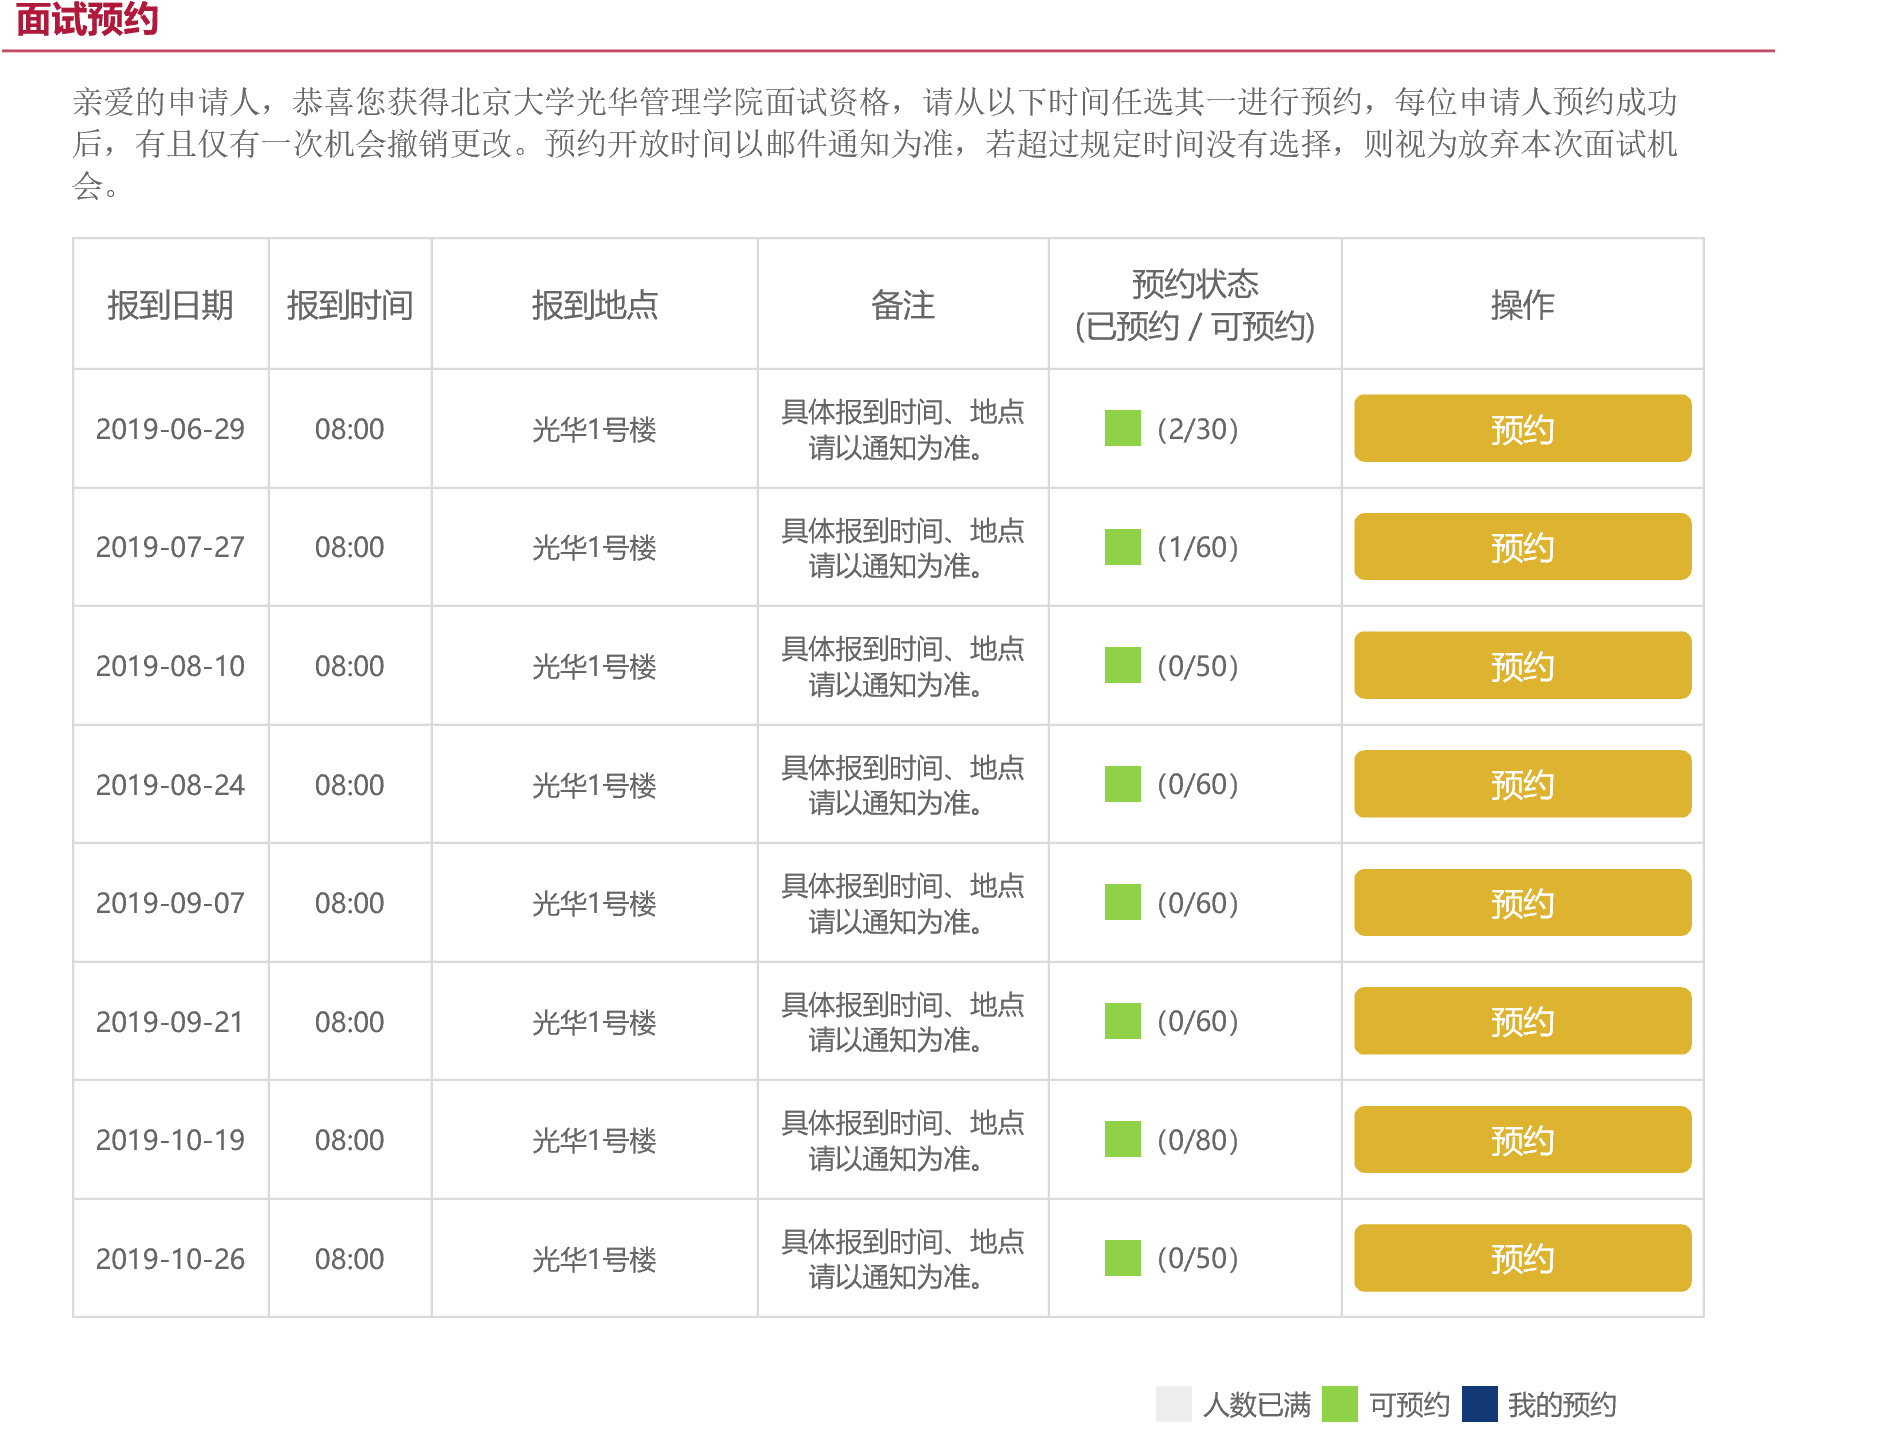Select the date cell 2019-08-10
The width and height of the screenshot is (1903, 1453).
[x=170, y=666]
